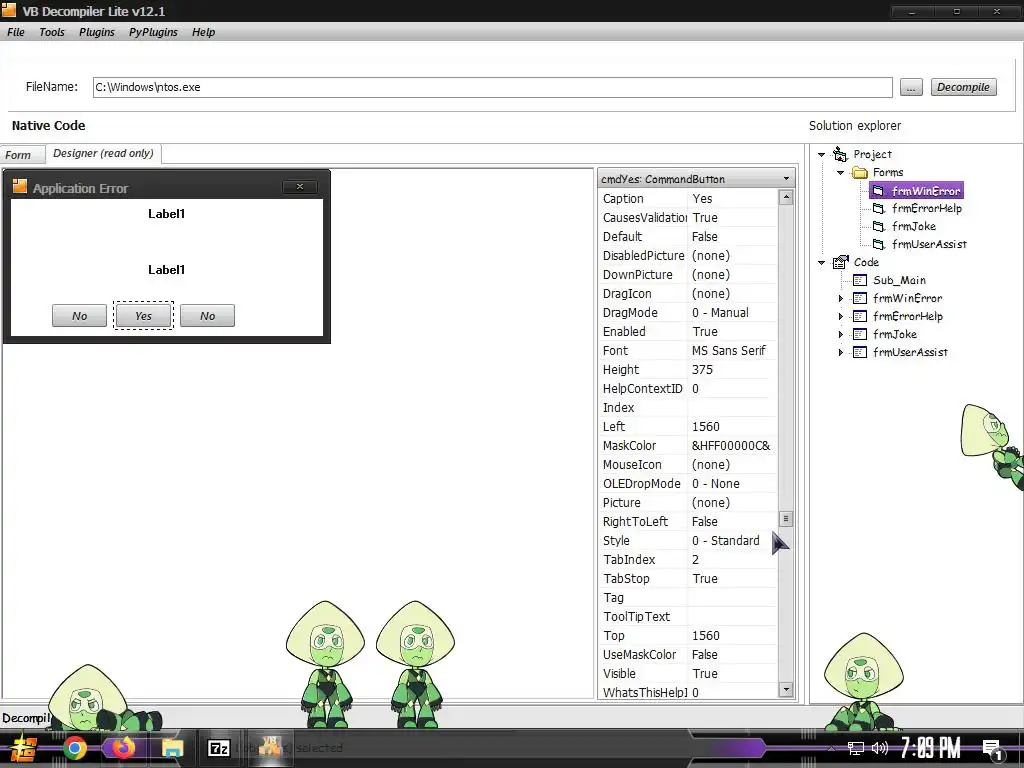
Task: Click the frmJoke form icon under Forms
Action: 878,226
